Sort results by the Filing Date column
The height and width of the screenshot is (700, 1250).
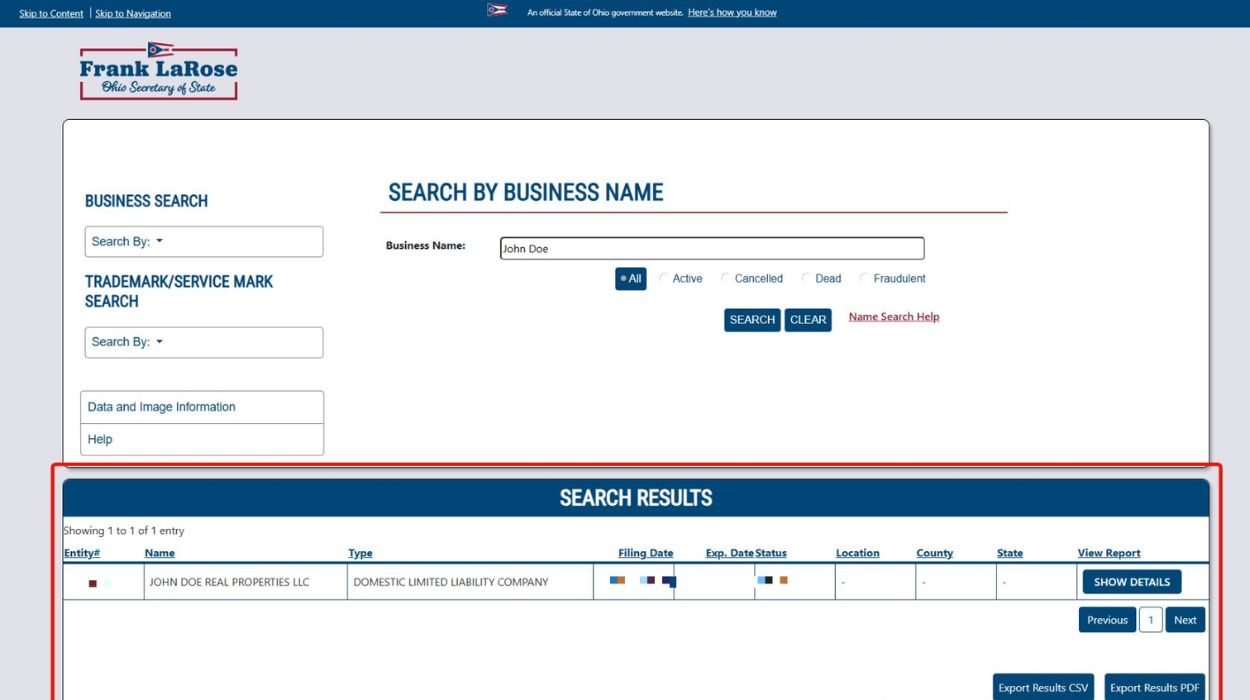644,553
